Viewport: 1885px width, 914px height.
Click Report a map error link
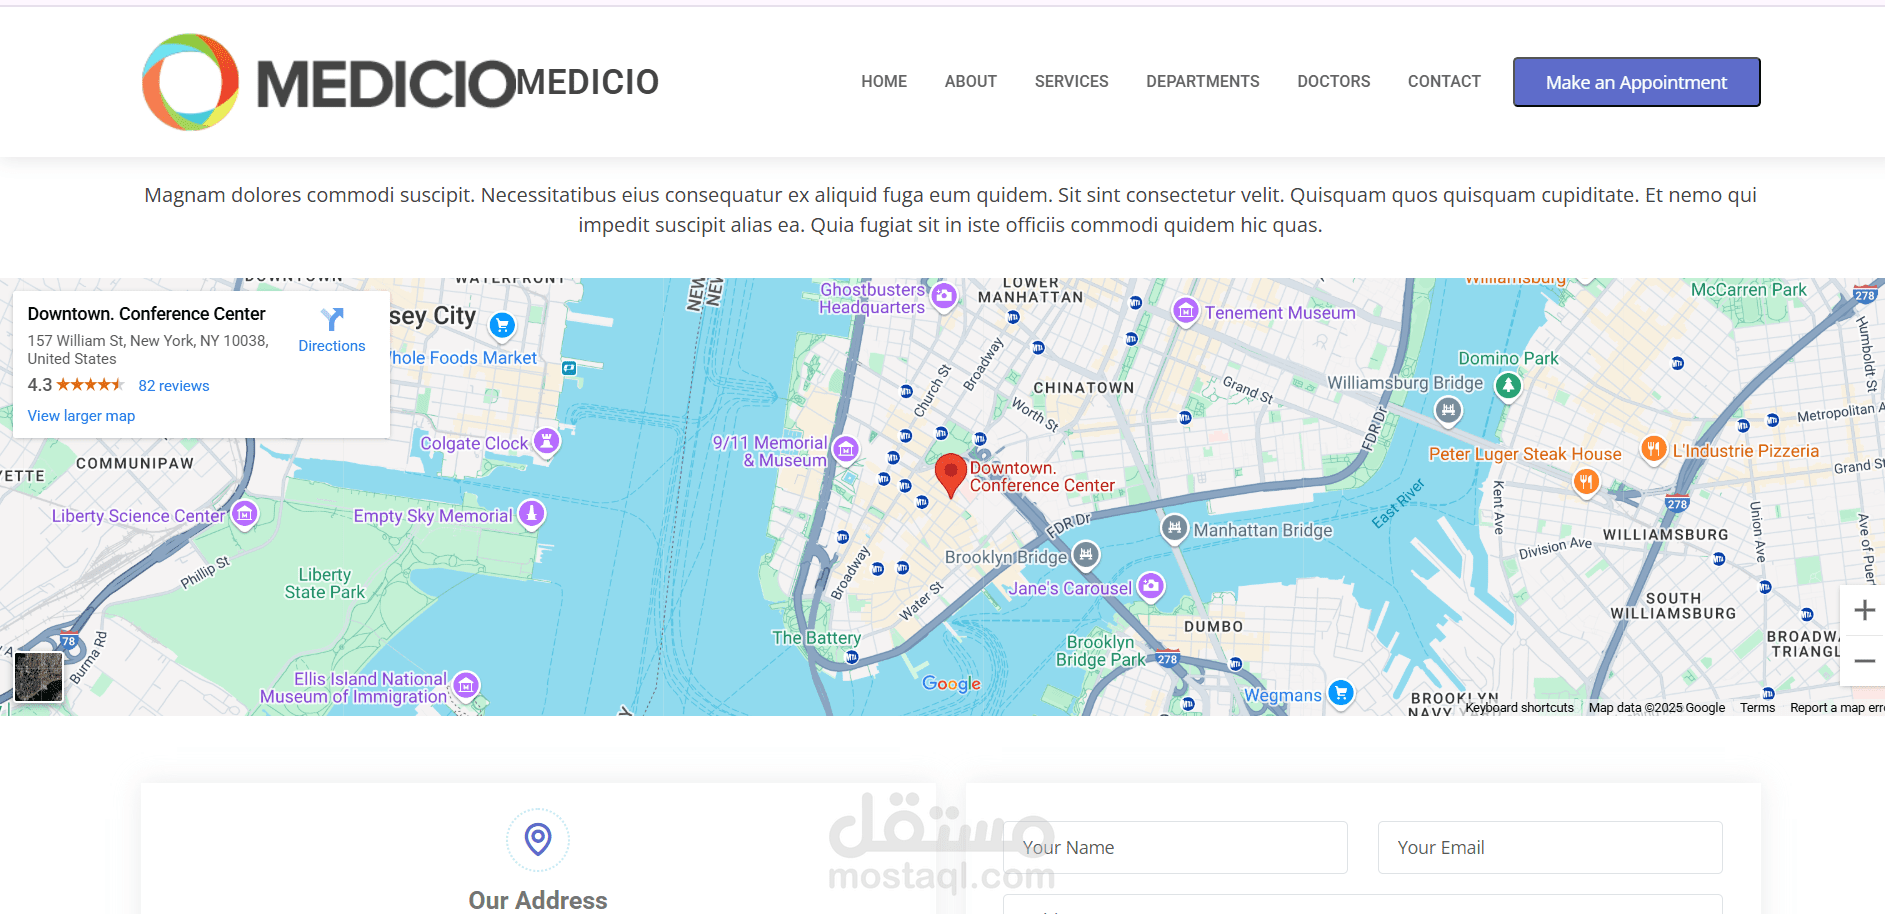tap(1837, 708)
